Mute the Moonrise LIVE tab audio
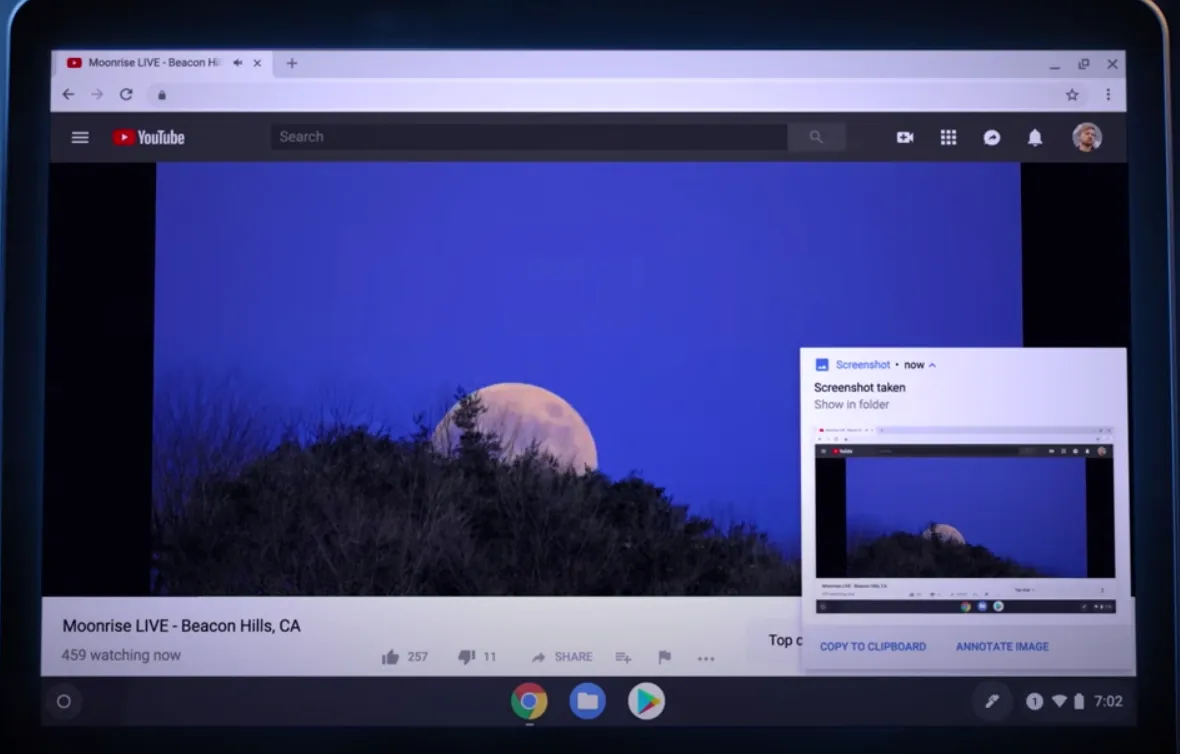The image size is (1180, 754). click(x=236, y=62)
